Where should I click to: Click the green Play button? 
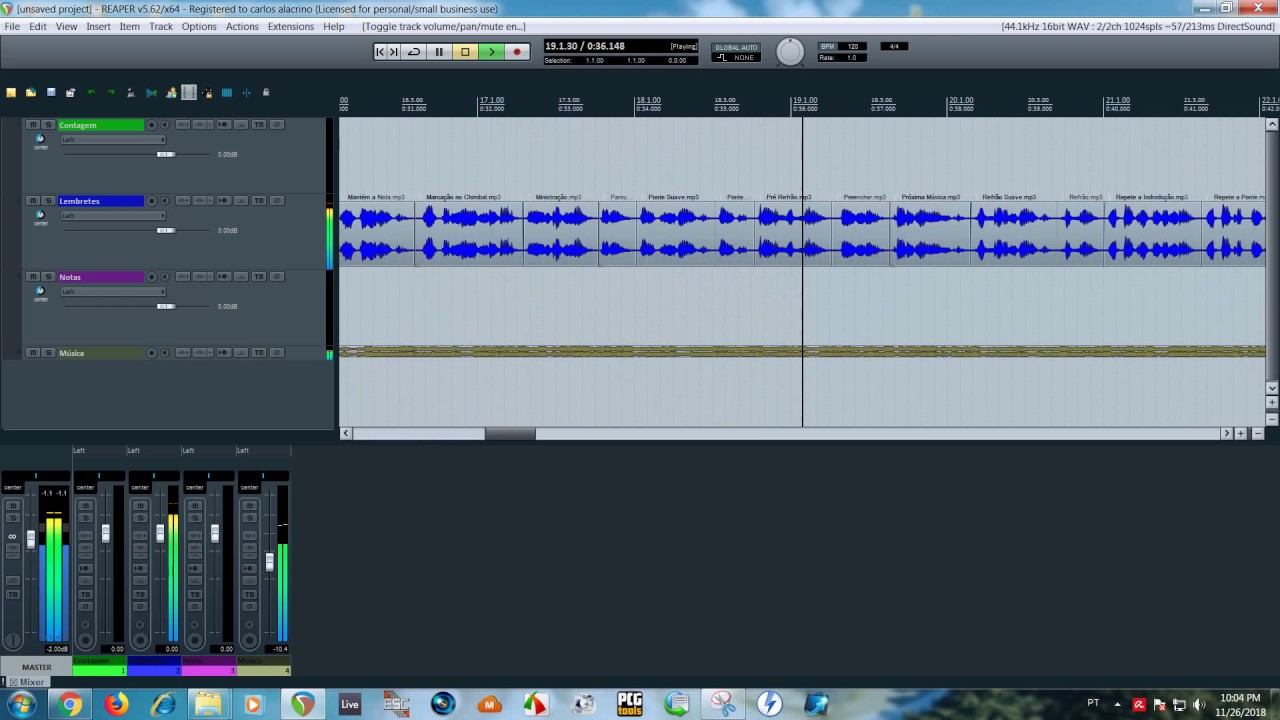[x=491, y=52]
